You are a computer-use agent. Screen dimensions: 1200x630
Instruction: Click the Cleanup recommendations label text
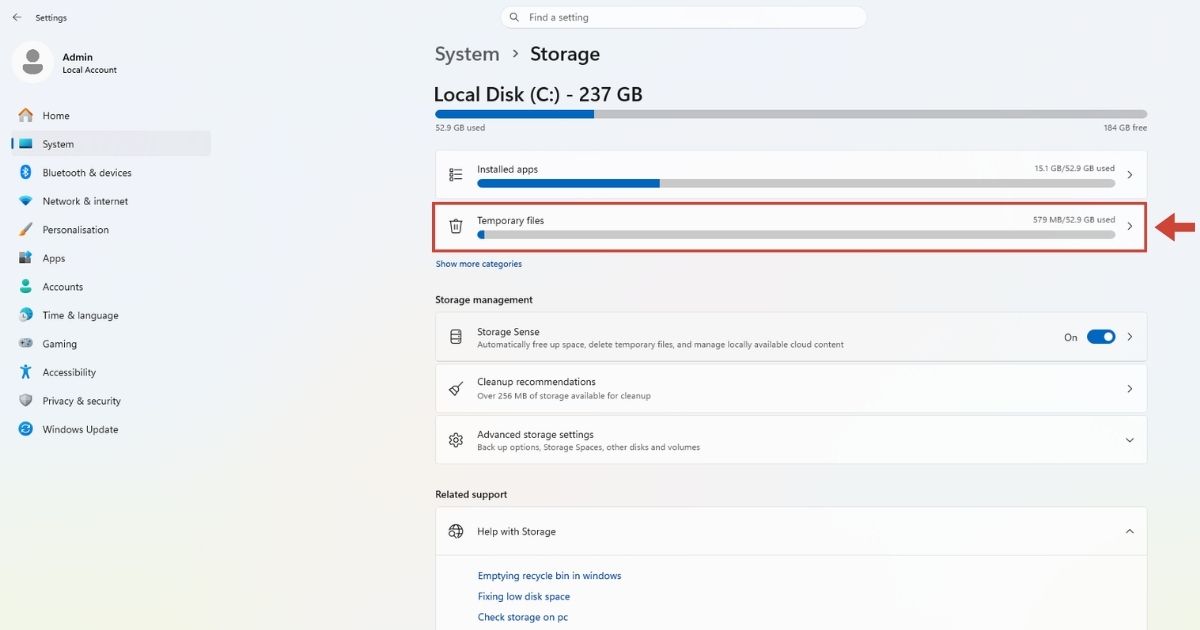tap(536, 382)
